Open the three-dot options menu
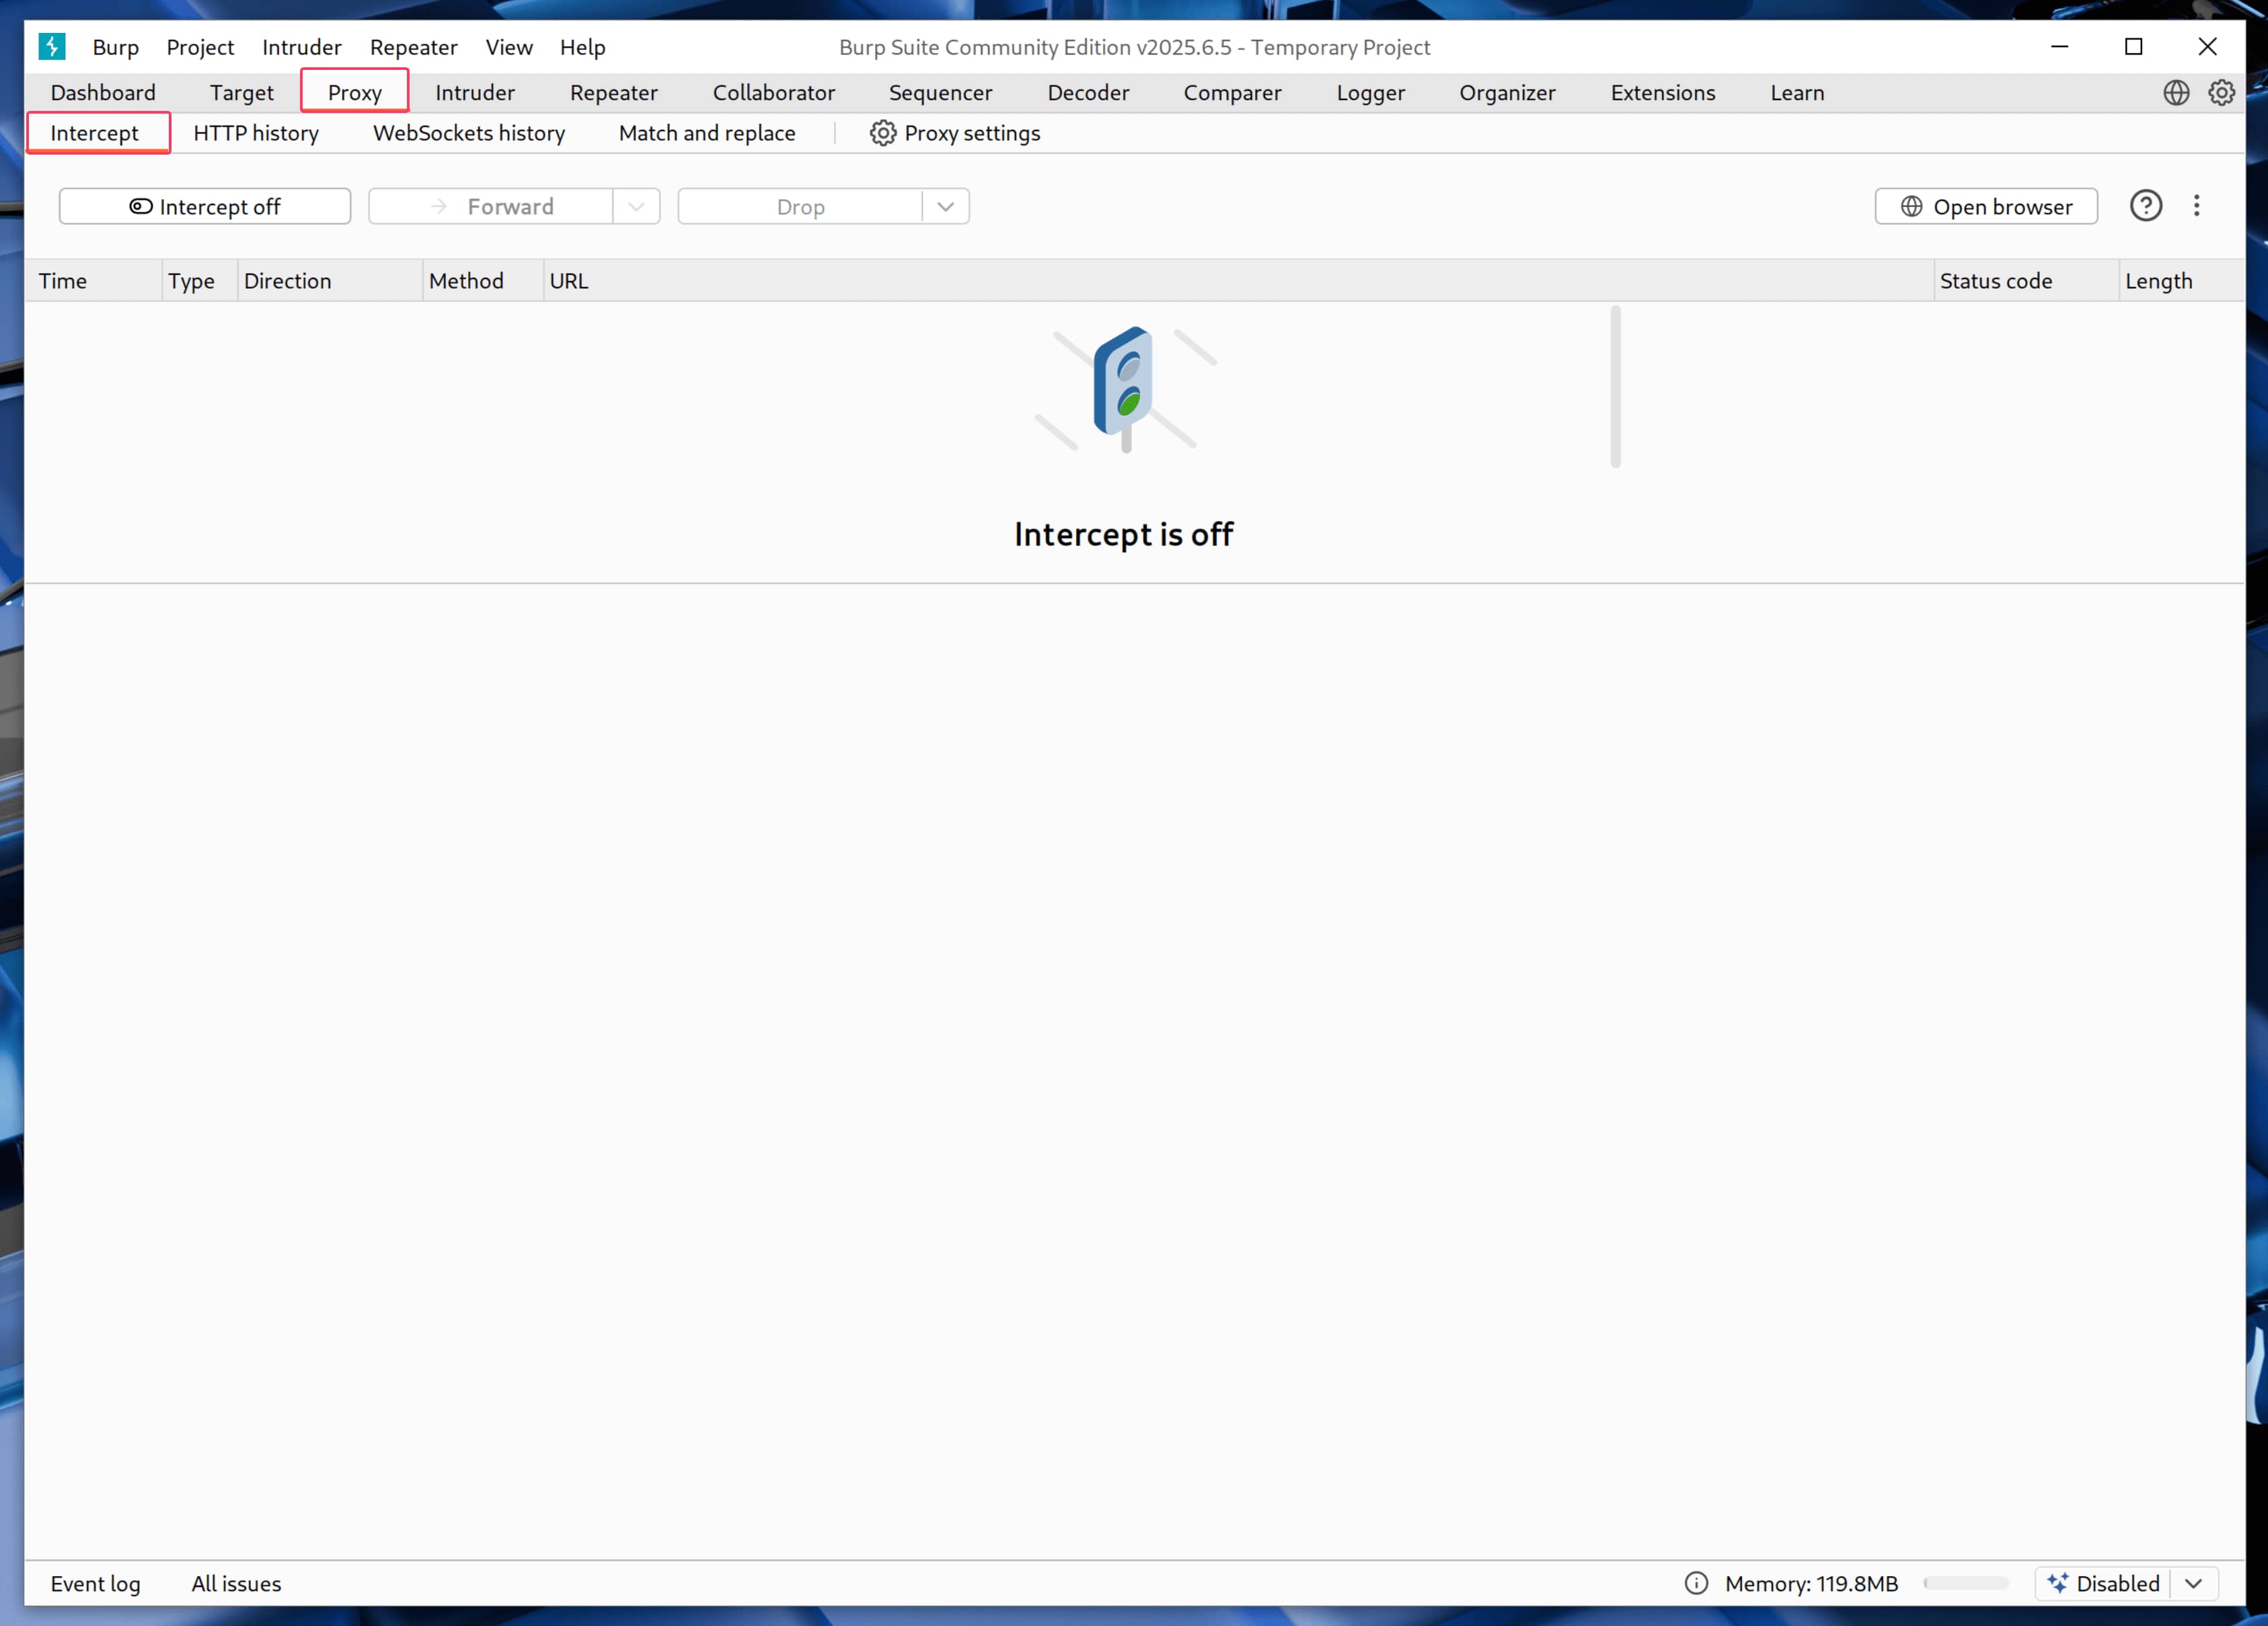 click(x=2196, y=206)
